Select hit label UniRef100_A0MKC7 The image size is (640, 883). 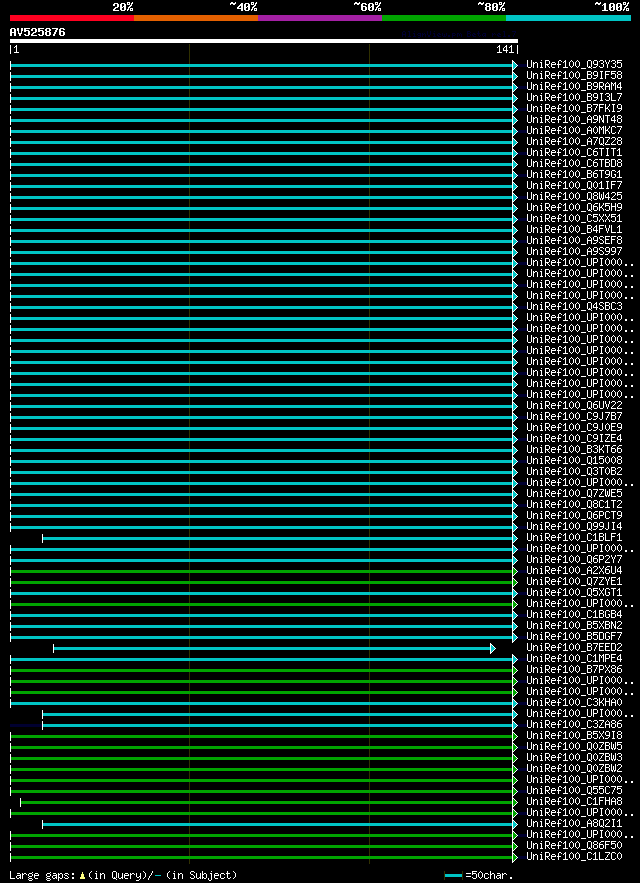574,131
